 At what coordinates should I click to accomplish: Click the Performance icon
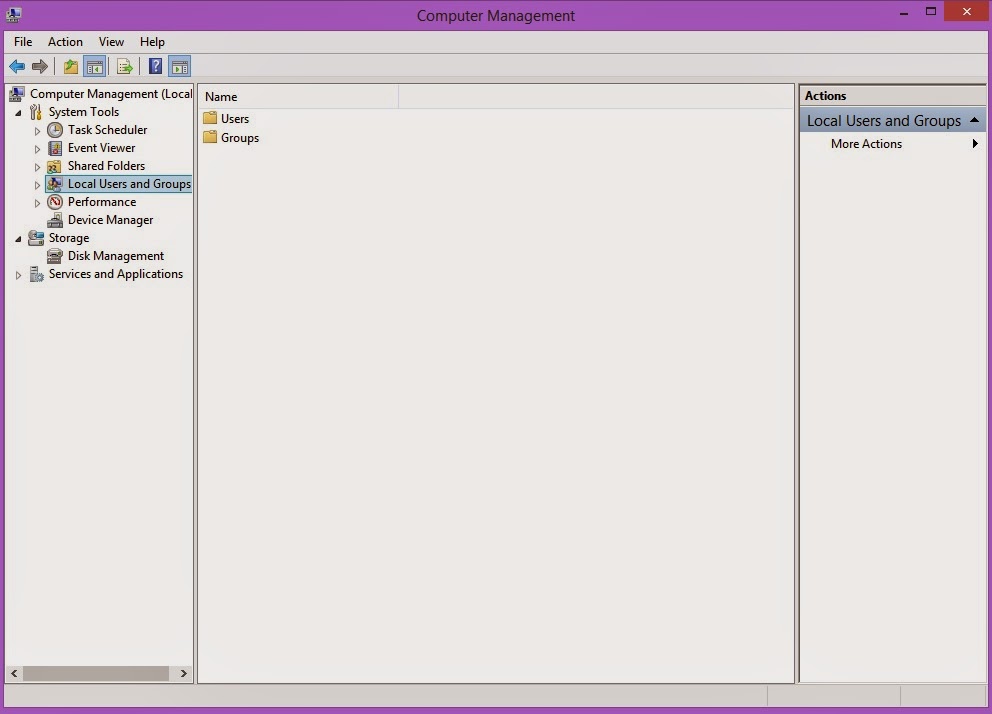pos(55,202)
